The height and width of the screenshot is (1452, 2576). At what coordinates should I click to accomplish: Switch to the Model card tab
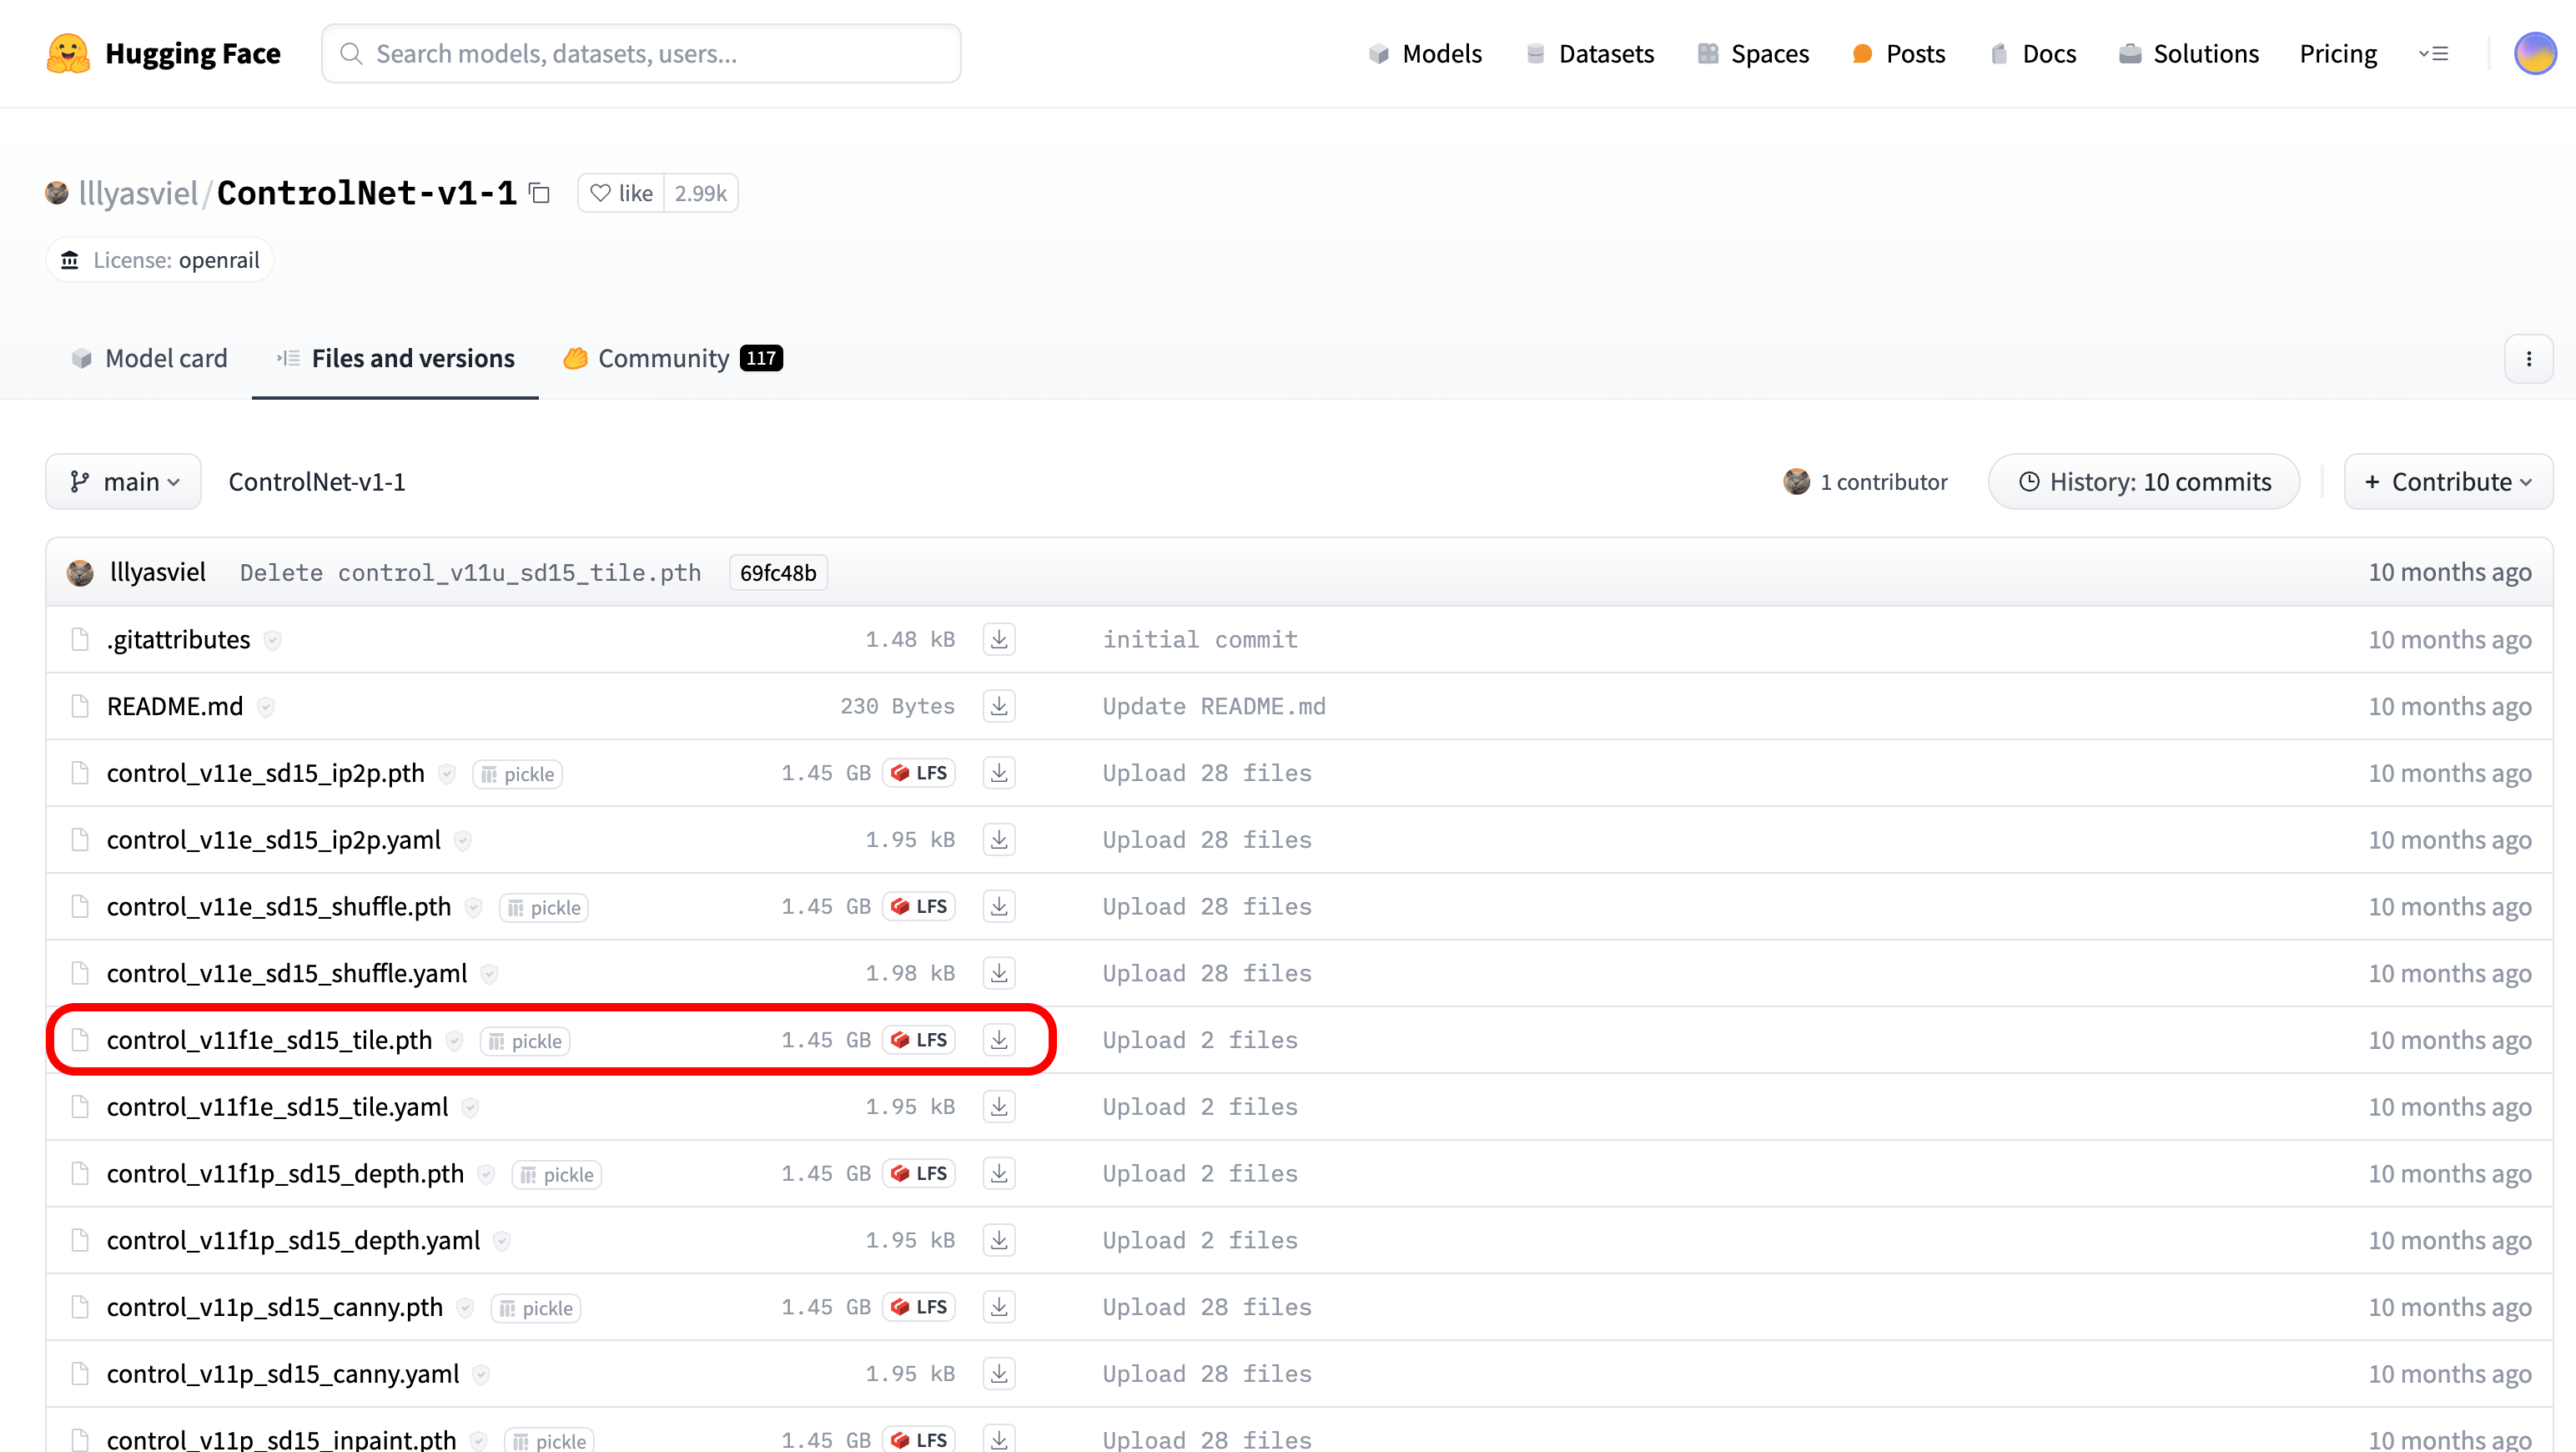(x=150, y=358)
